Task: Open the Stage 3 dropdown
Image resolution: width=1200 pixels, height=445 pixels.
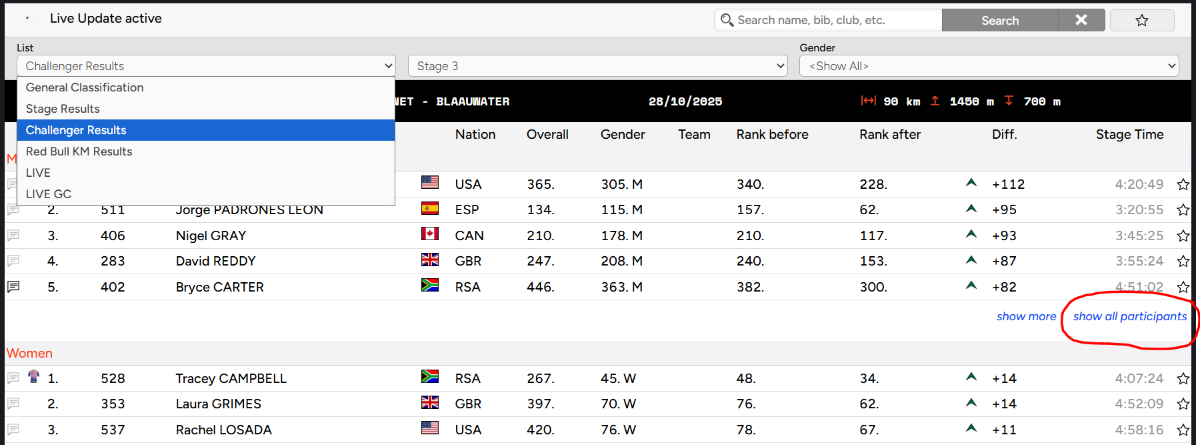Action: [597, 66]
